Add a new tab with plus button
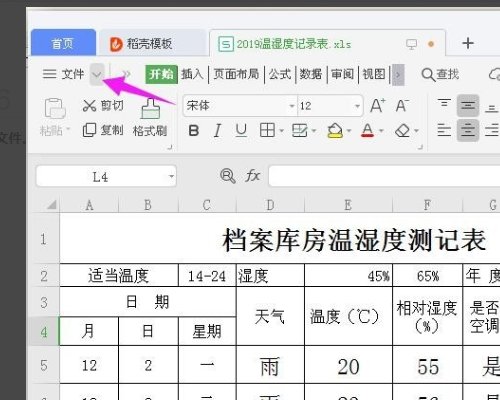Screen dimensions: 500x400 pyautogui.click(x=468, y=43)
